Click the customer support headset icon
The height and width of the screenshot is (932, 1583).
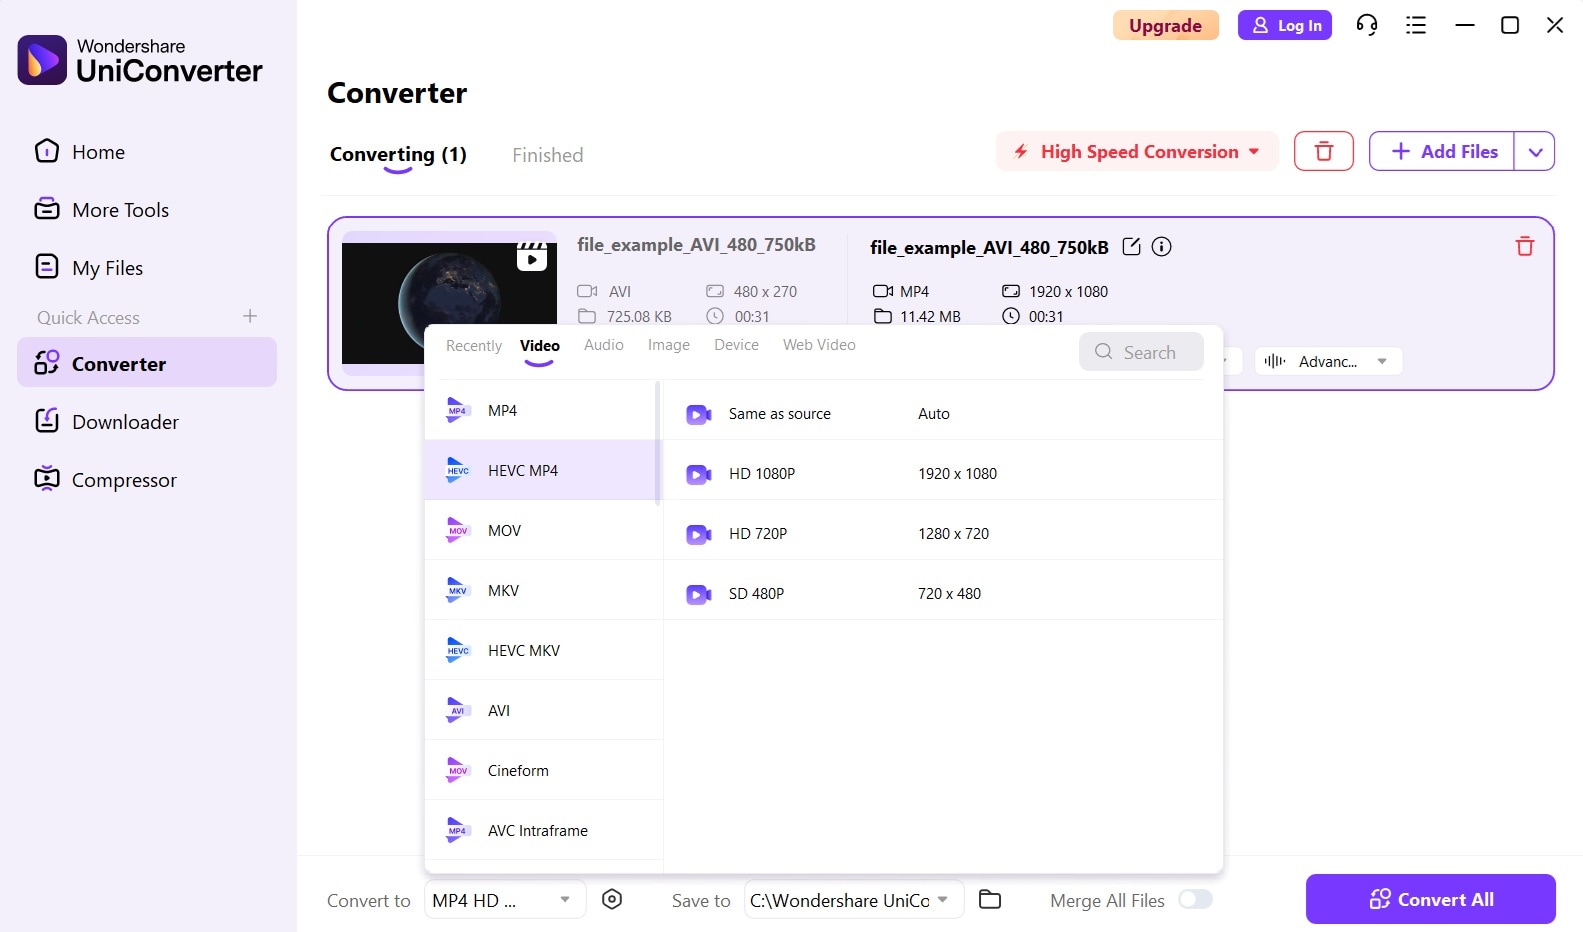(1366, 25)
